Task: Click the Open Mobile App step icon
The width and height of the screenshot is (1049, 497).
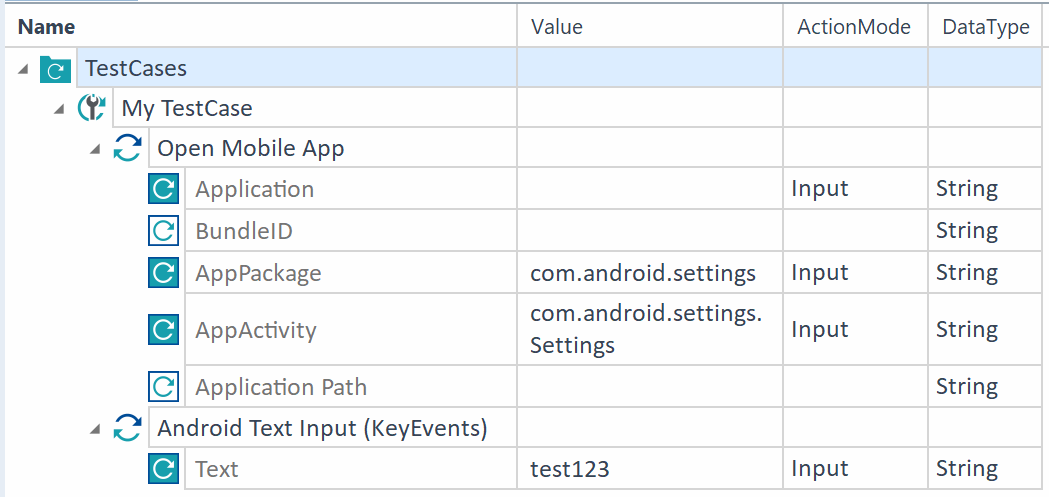Action: click(127, 148)
